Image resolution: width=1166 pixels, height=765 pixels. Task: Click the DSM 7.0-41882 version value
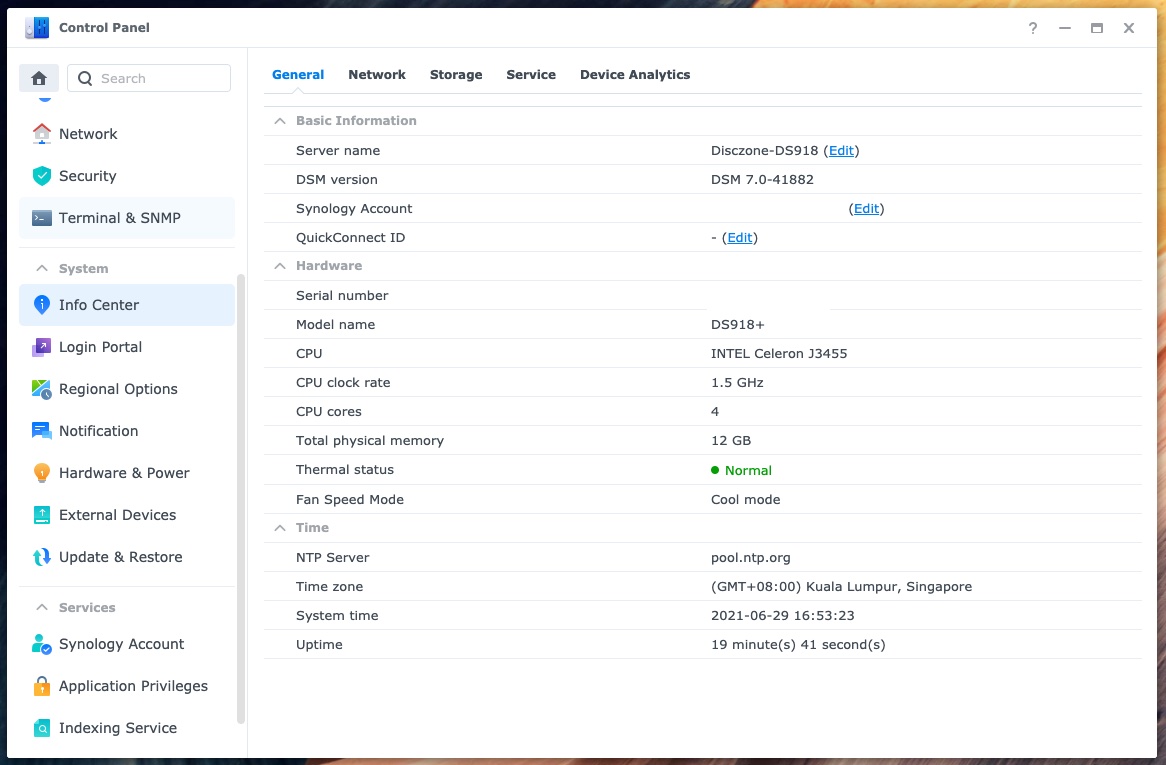coord(762,179)
